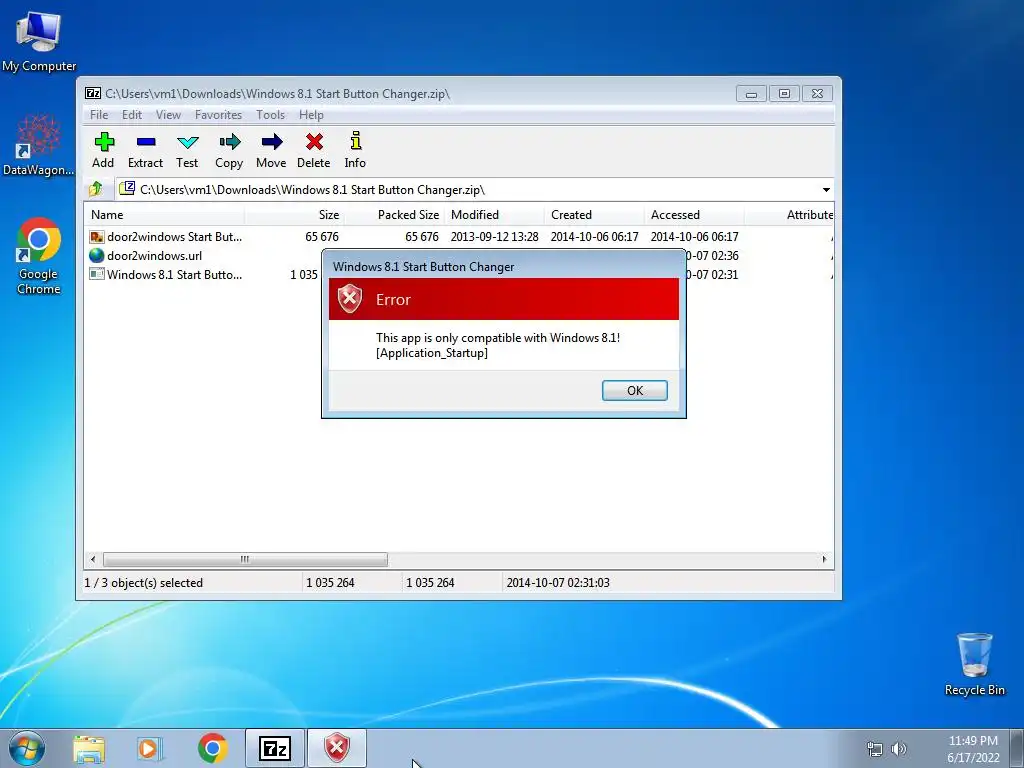
Task: Click the red Delete toolbar icon
Action: [313, 150]
